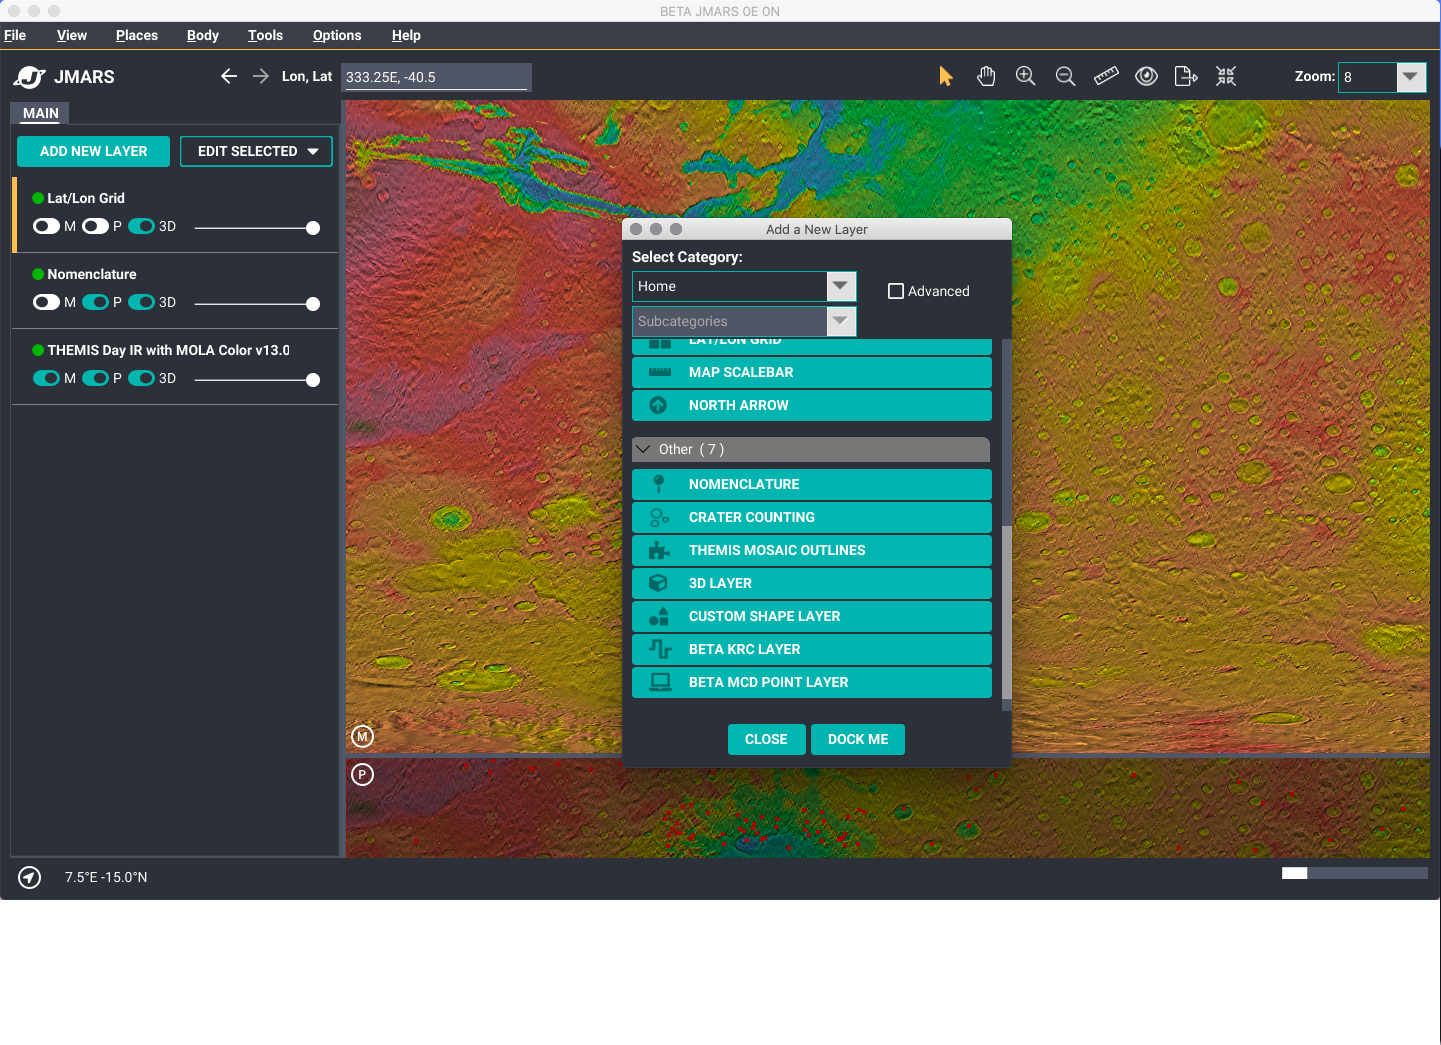Select the zoom in magnifier tool
Image resolution: width=1441 pixels, height=1045 pixels.
(1025, 76)
